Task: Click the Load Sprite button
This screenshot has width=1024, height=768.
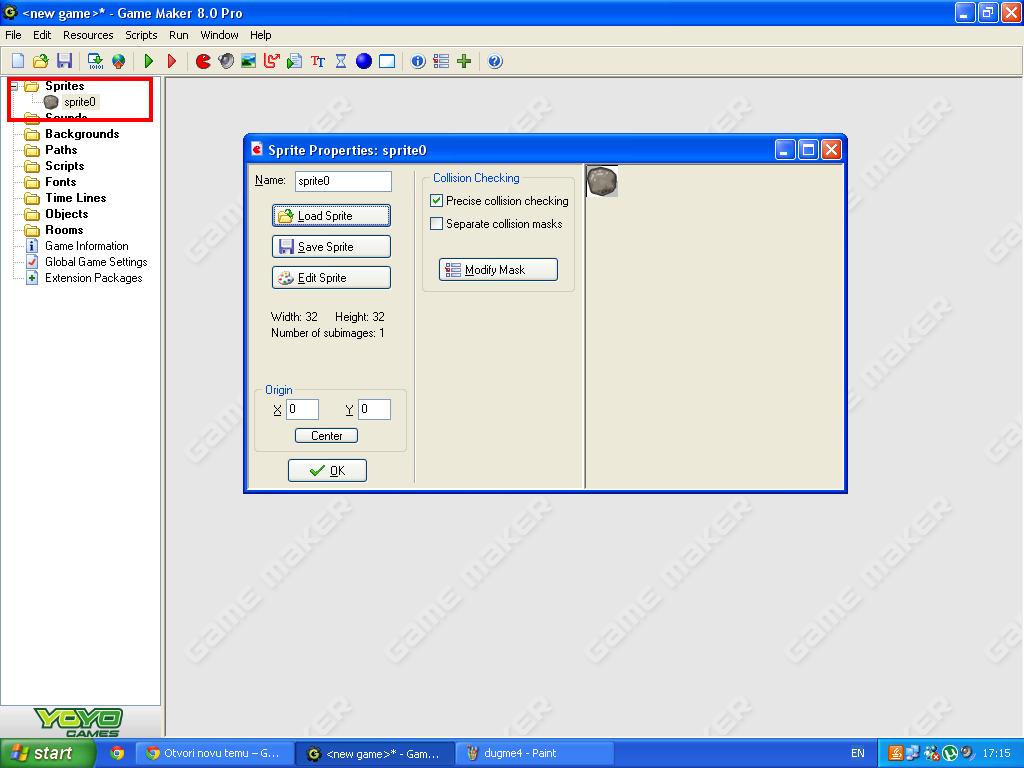Action: coord(331,216)
